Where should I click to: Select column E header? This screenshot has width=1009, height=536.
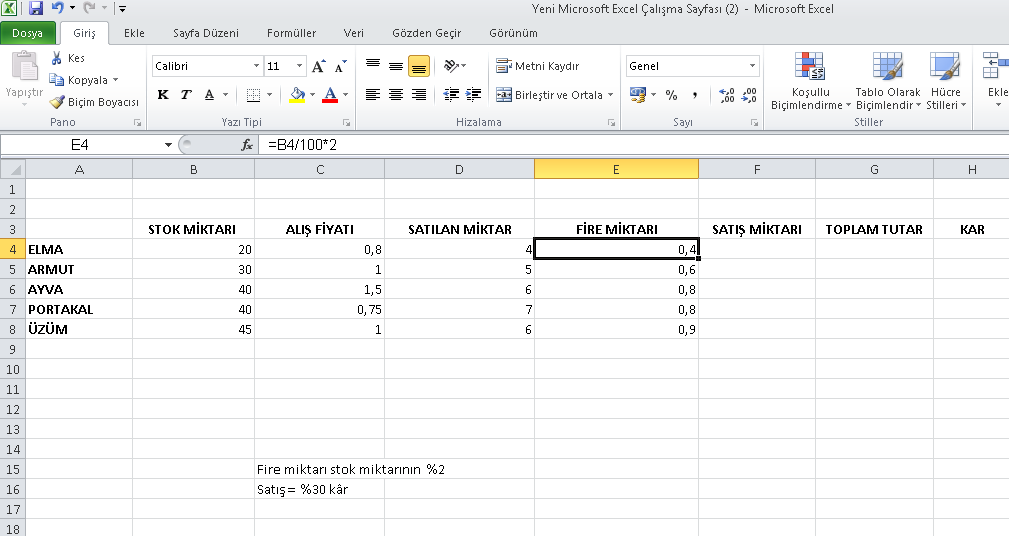[x=616, y=170]
